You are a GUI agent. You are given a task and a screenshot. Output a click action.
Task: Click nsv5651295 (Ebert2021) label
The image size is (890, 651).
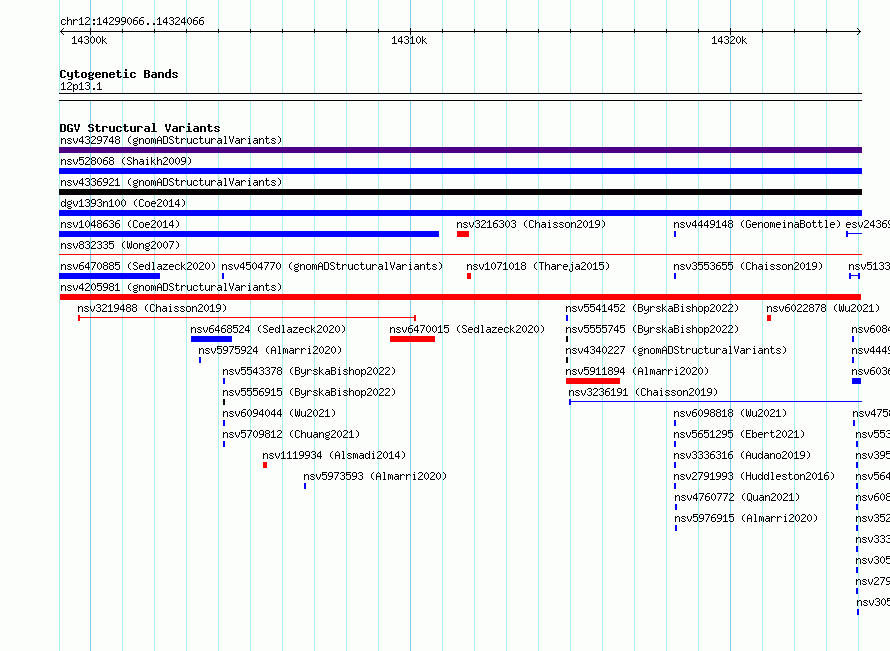click(x=739, y=434)
